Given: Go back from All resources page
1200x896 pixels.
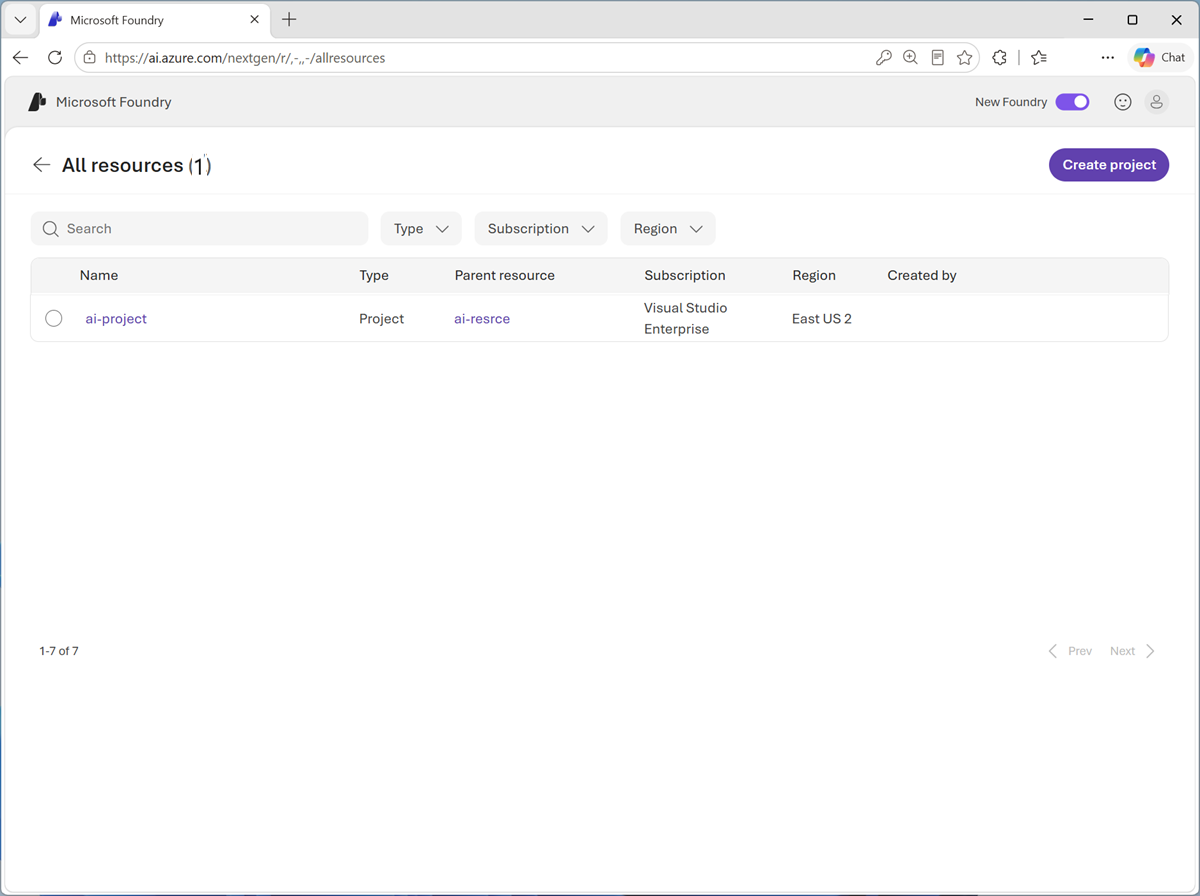Looking at the screenshot, I should pos(41,165).
